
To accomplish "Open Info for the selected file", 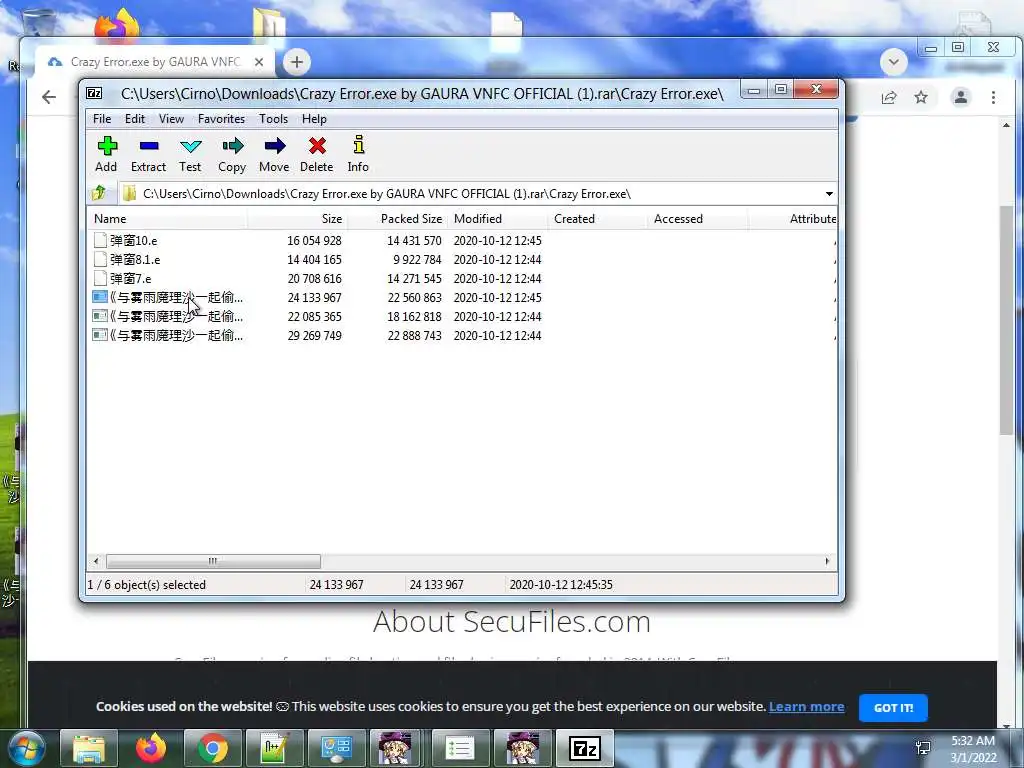I will point(358,154).
